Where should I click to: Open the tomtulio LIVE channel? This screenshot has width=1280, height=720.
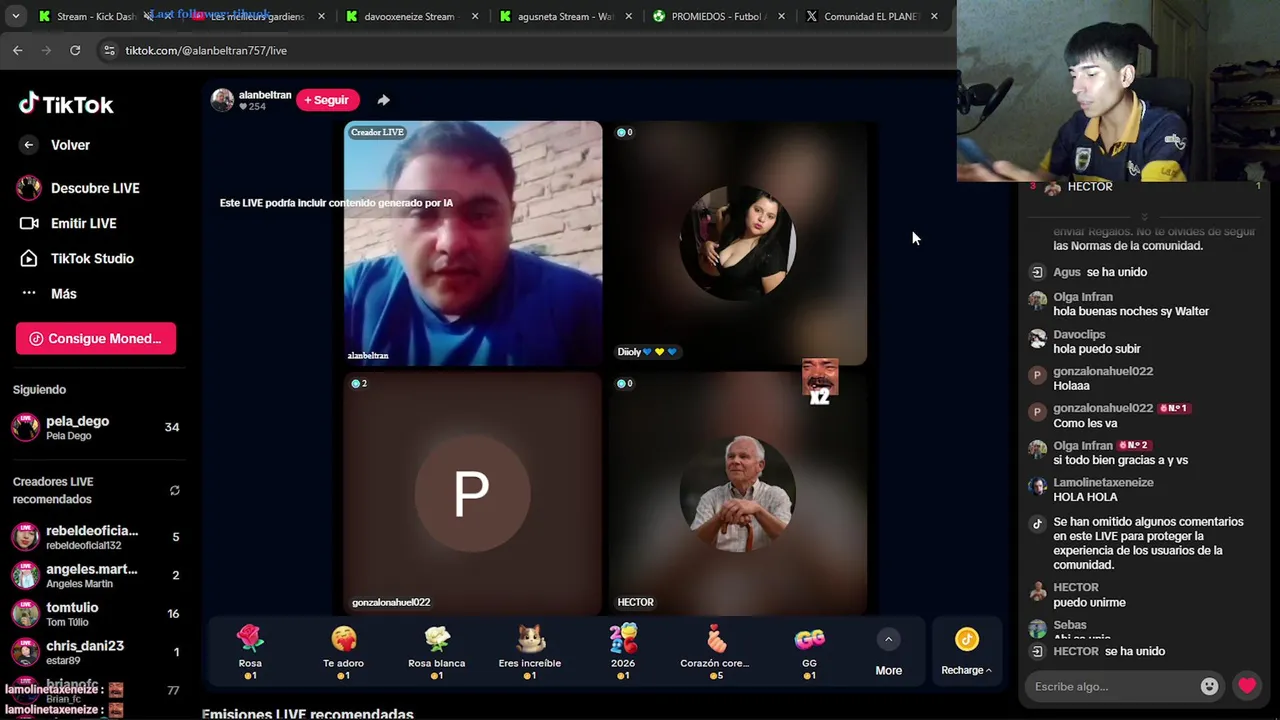point(95,613)
